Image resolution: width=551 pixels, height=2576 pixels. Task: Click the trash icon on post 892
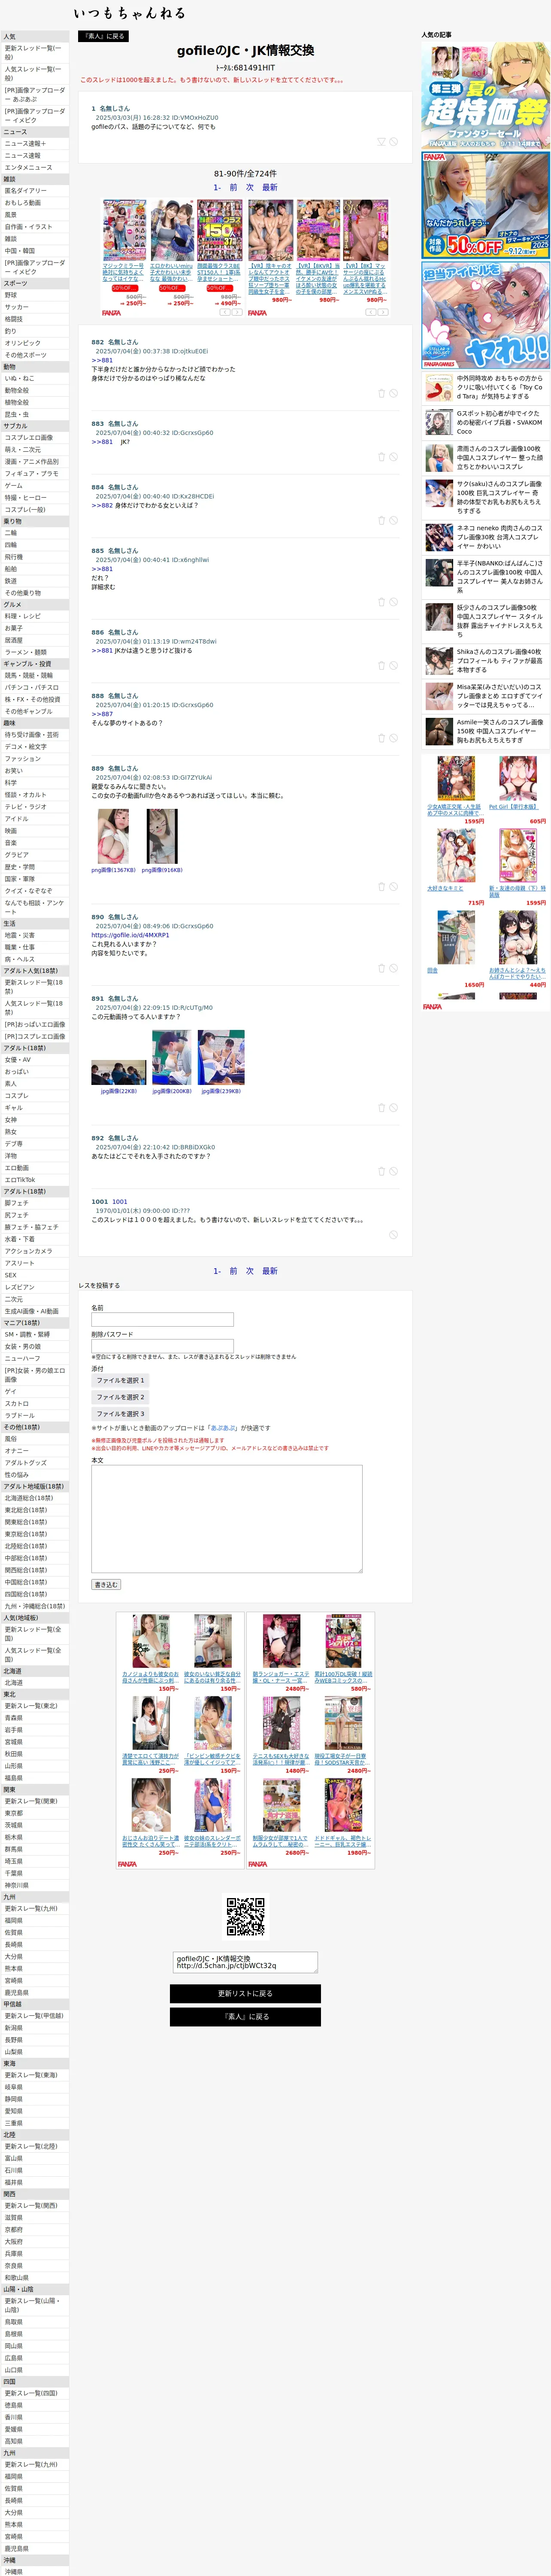(x=381, y=1171)
